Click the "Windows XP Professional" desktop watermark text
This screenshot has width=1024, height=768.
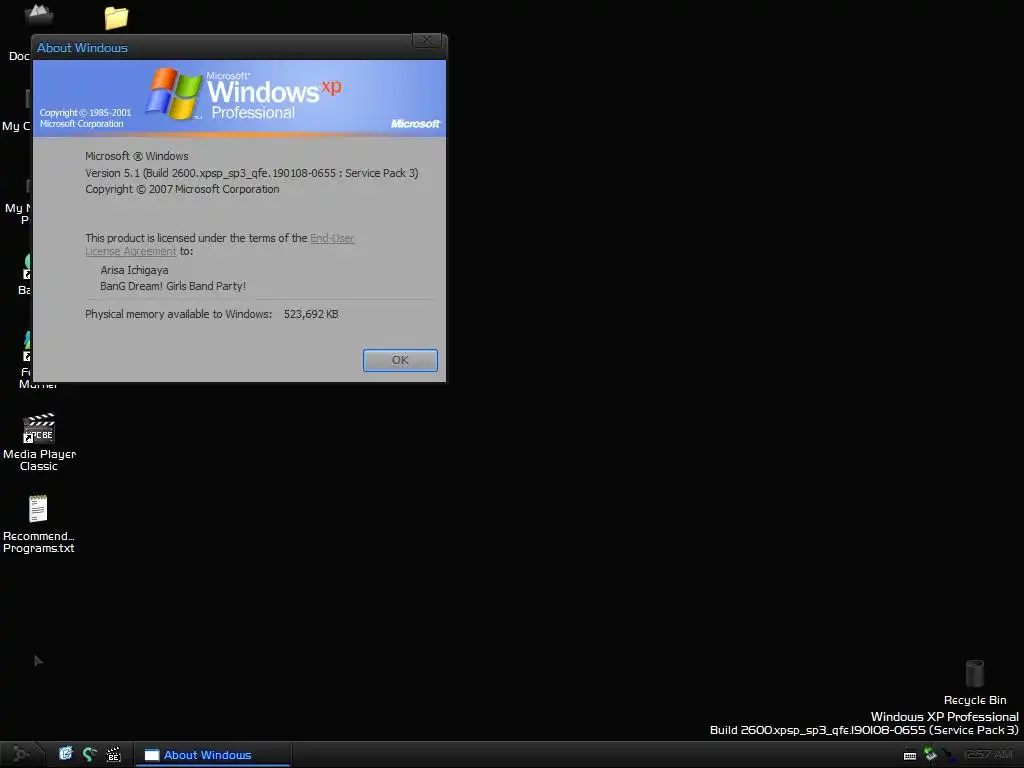point(944,716)
